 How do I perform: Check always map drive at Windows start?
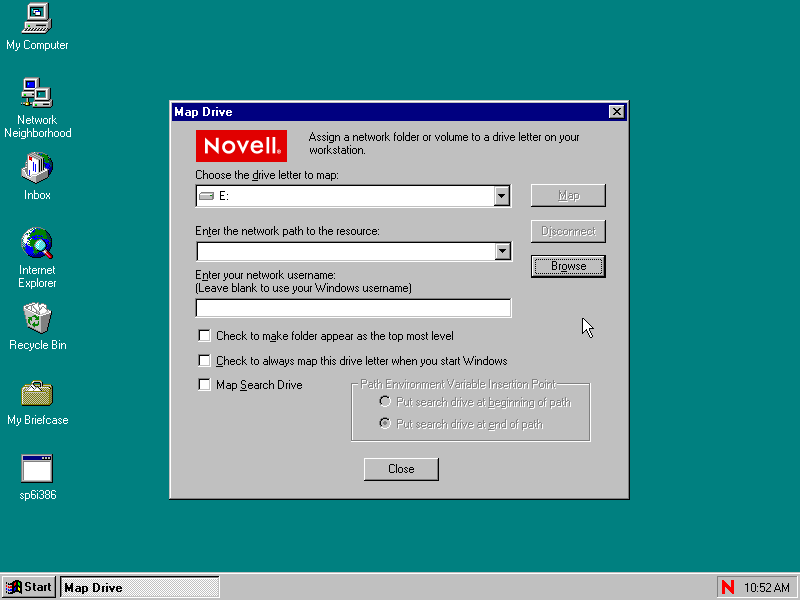pos(204,361)
